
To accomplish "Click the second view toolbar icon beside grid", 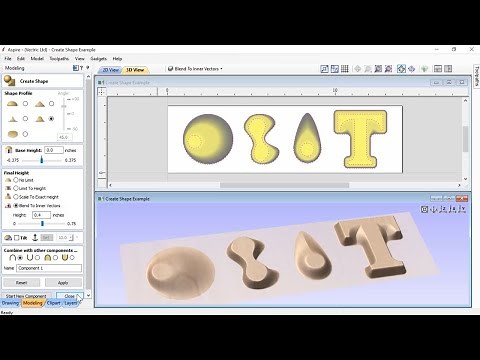I will pyautogui.click(x=335, y=69).
